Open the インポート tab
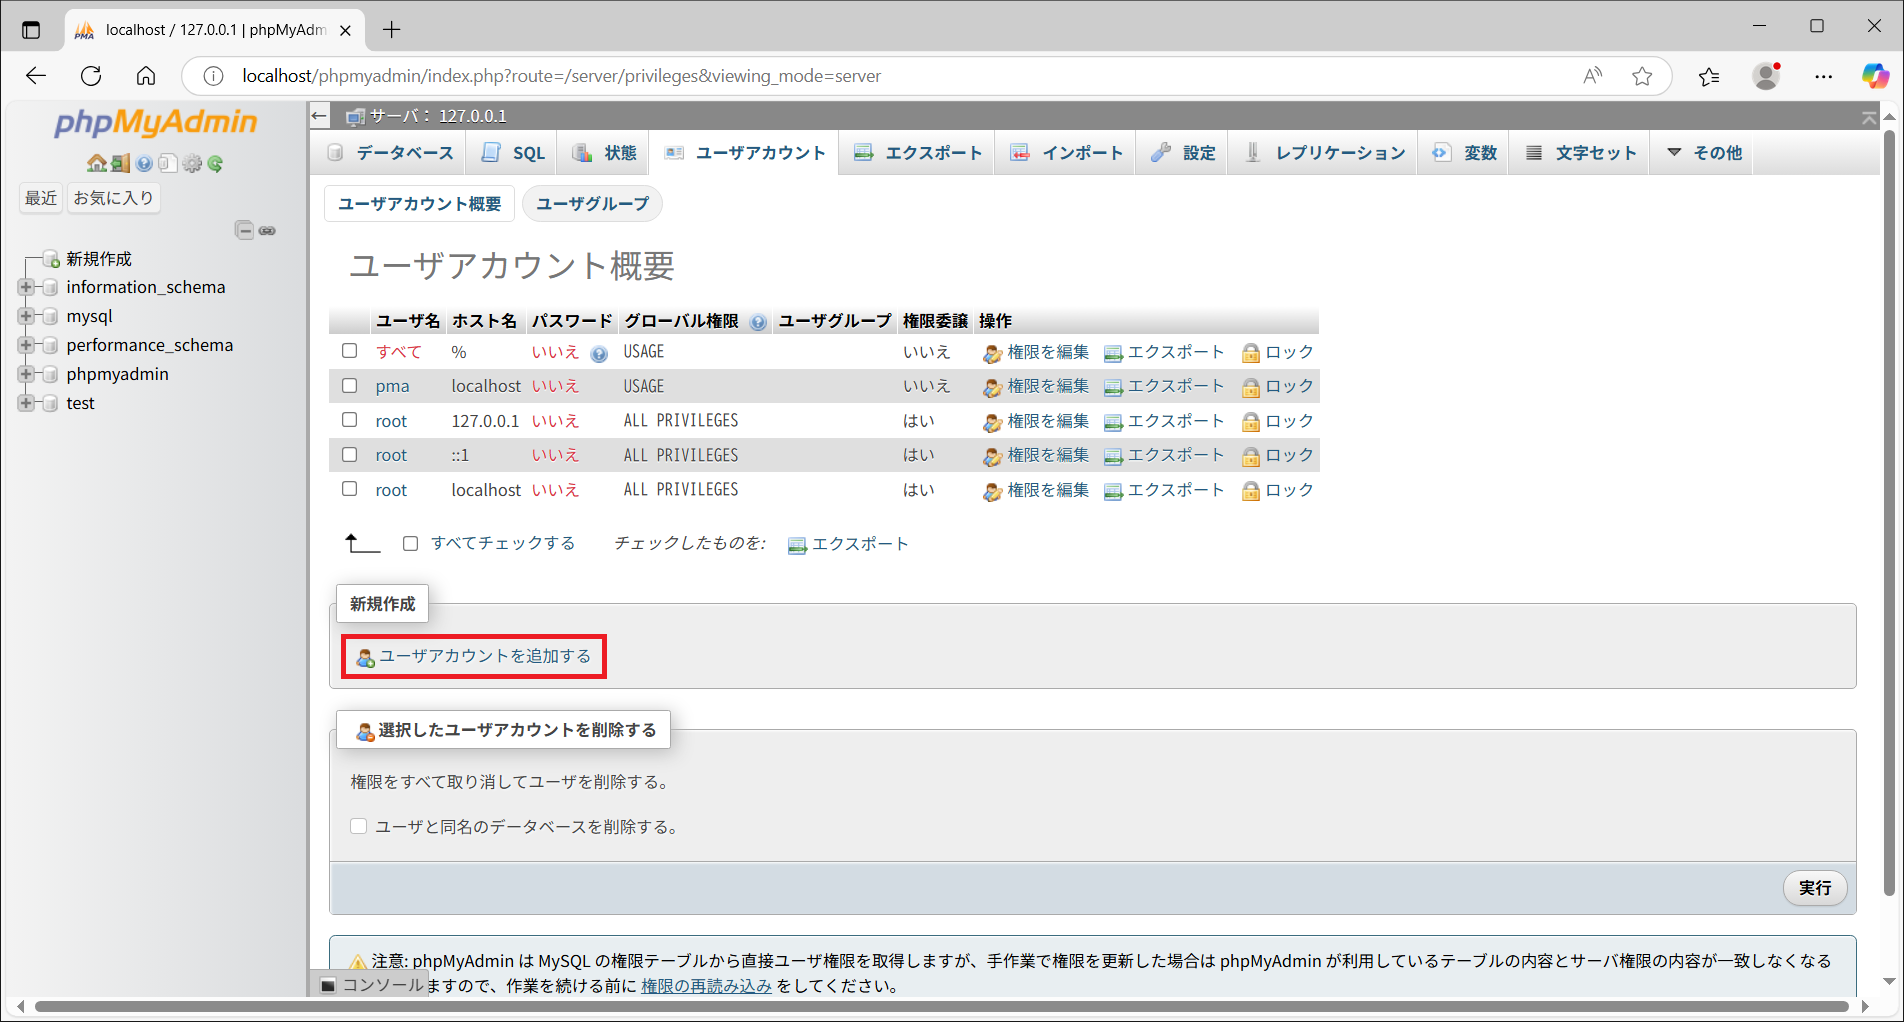 (x=1066, y=153)
